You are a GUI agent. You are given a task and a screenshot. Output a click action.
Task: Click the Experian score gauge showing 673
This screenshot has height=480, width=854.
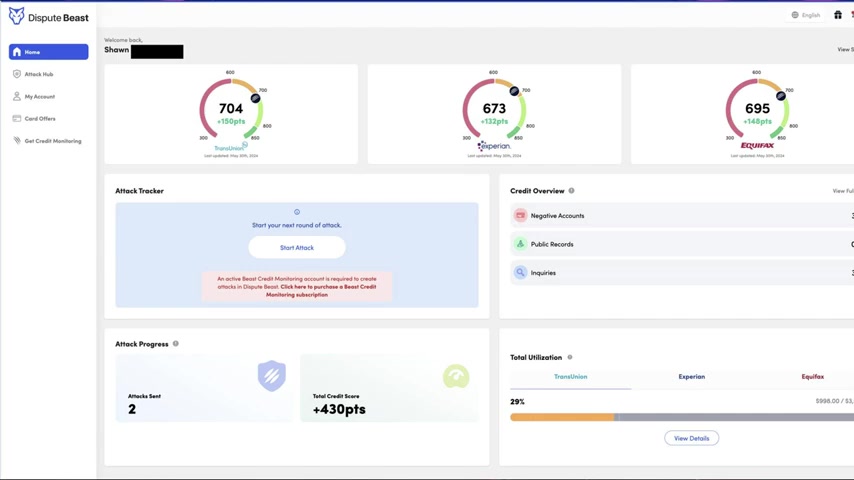(494, 109)
